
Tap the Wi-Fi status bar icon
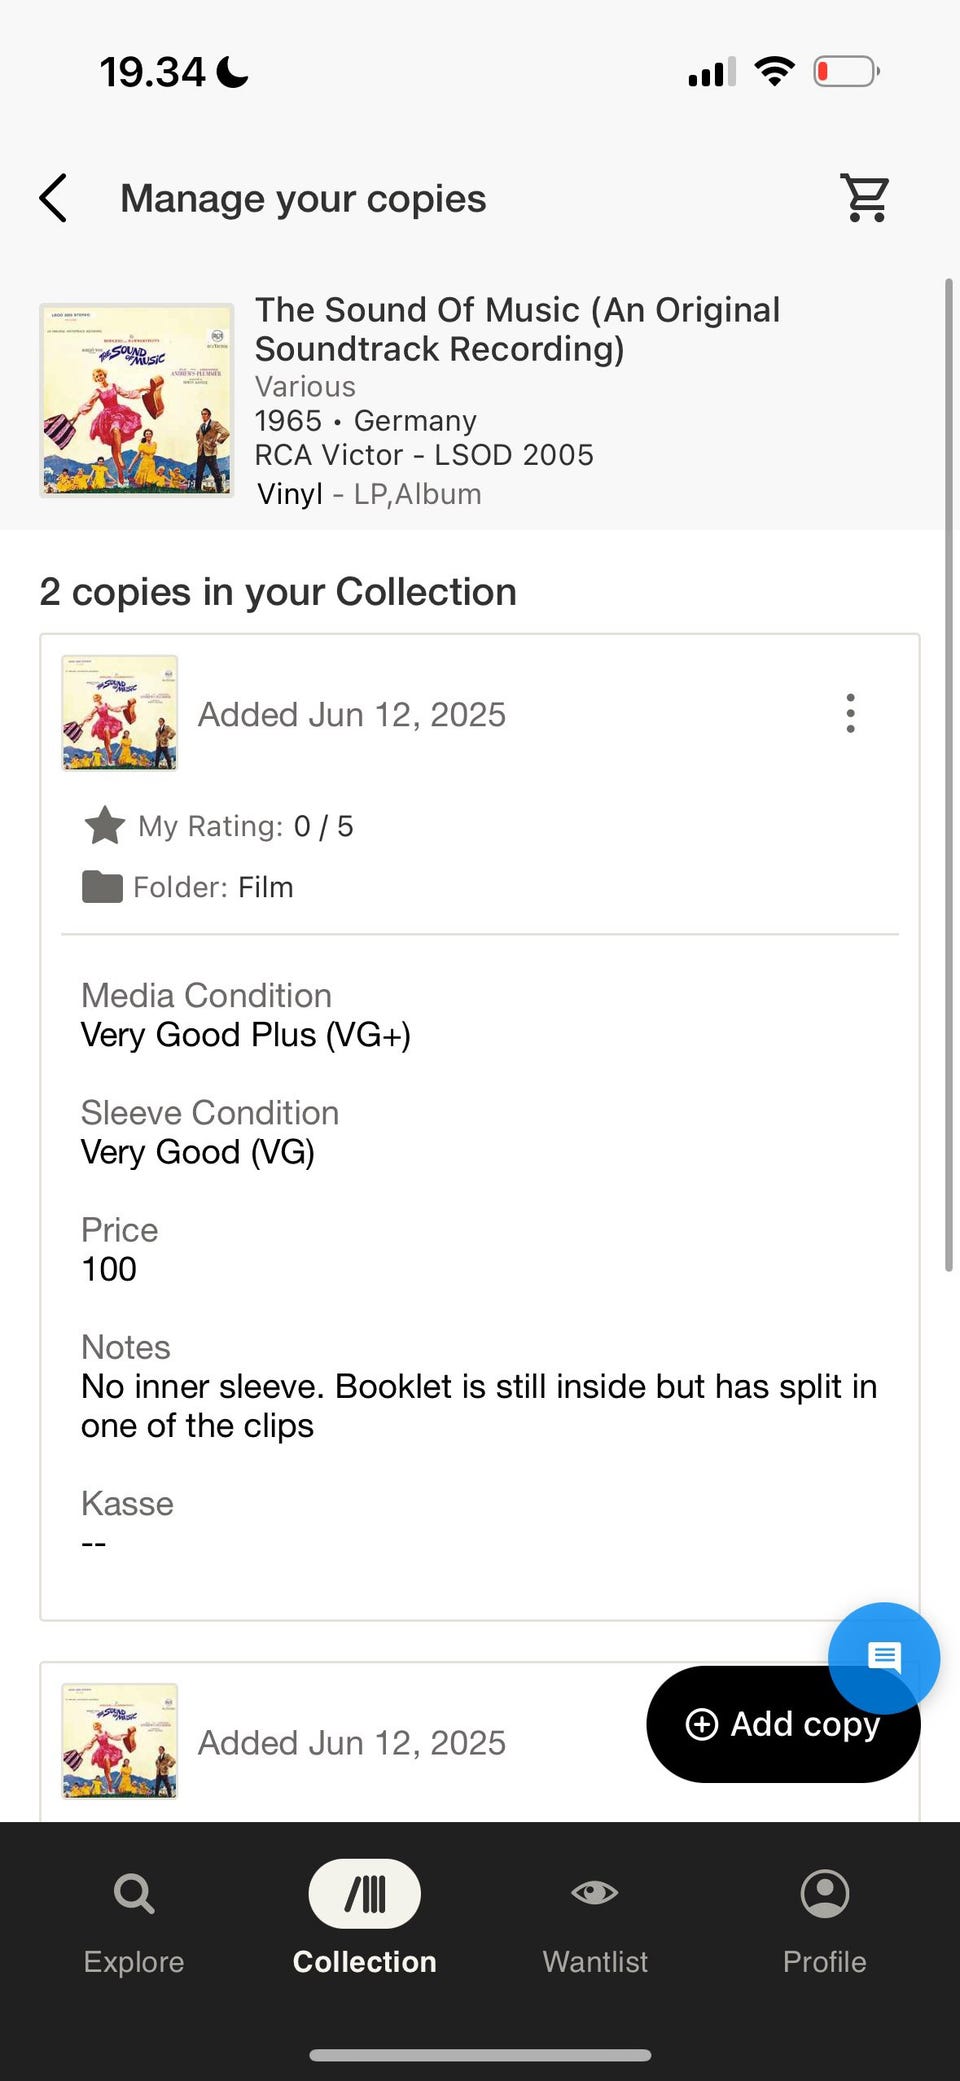(x=774, y=71)
